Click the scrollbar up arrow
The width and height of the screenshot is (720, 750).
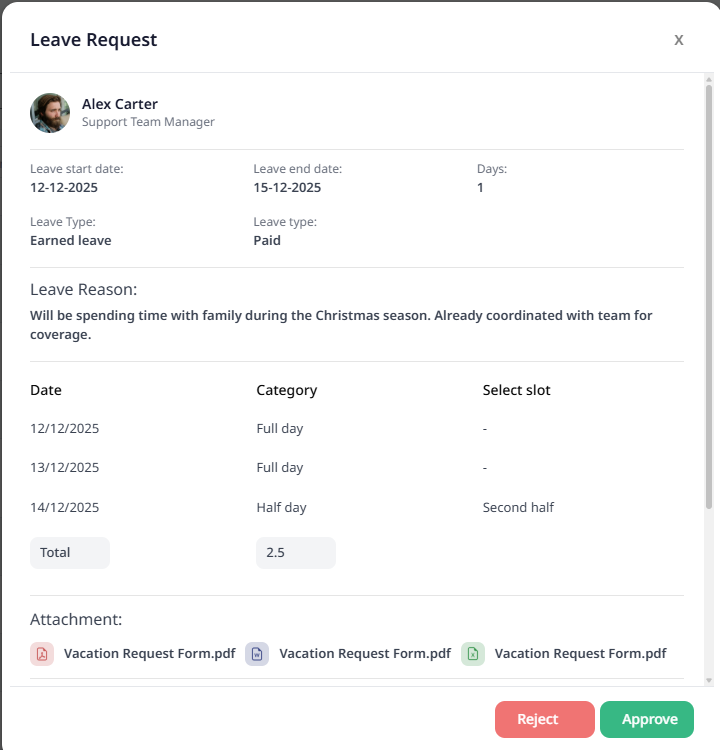(709, 80)
